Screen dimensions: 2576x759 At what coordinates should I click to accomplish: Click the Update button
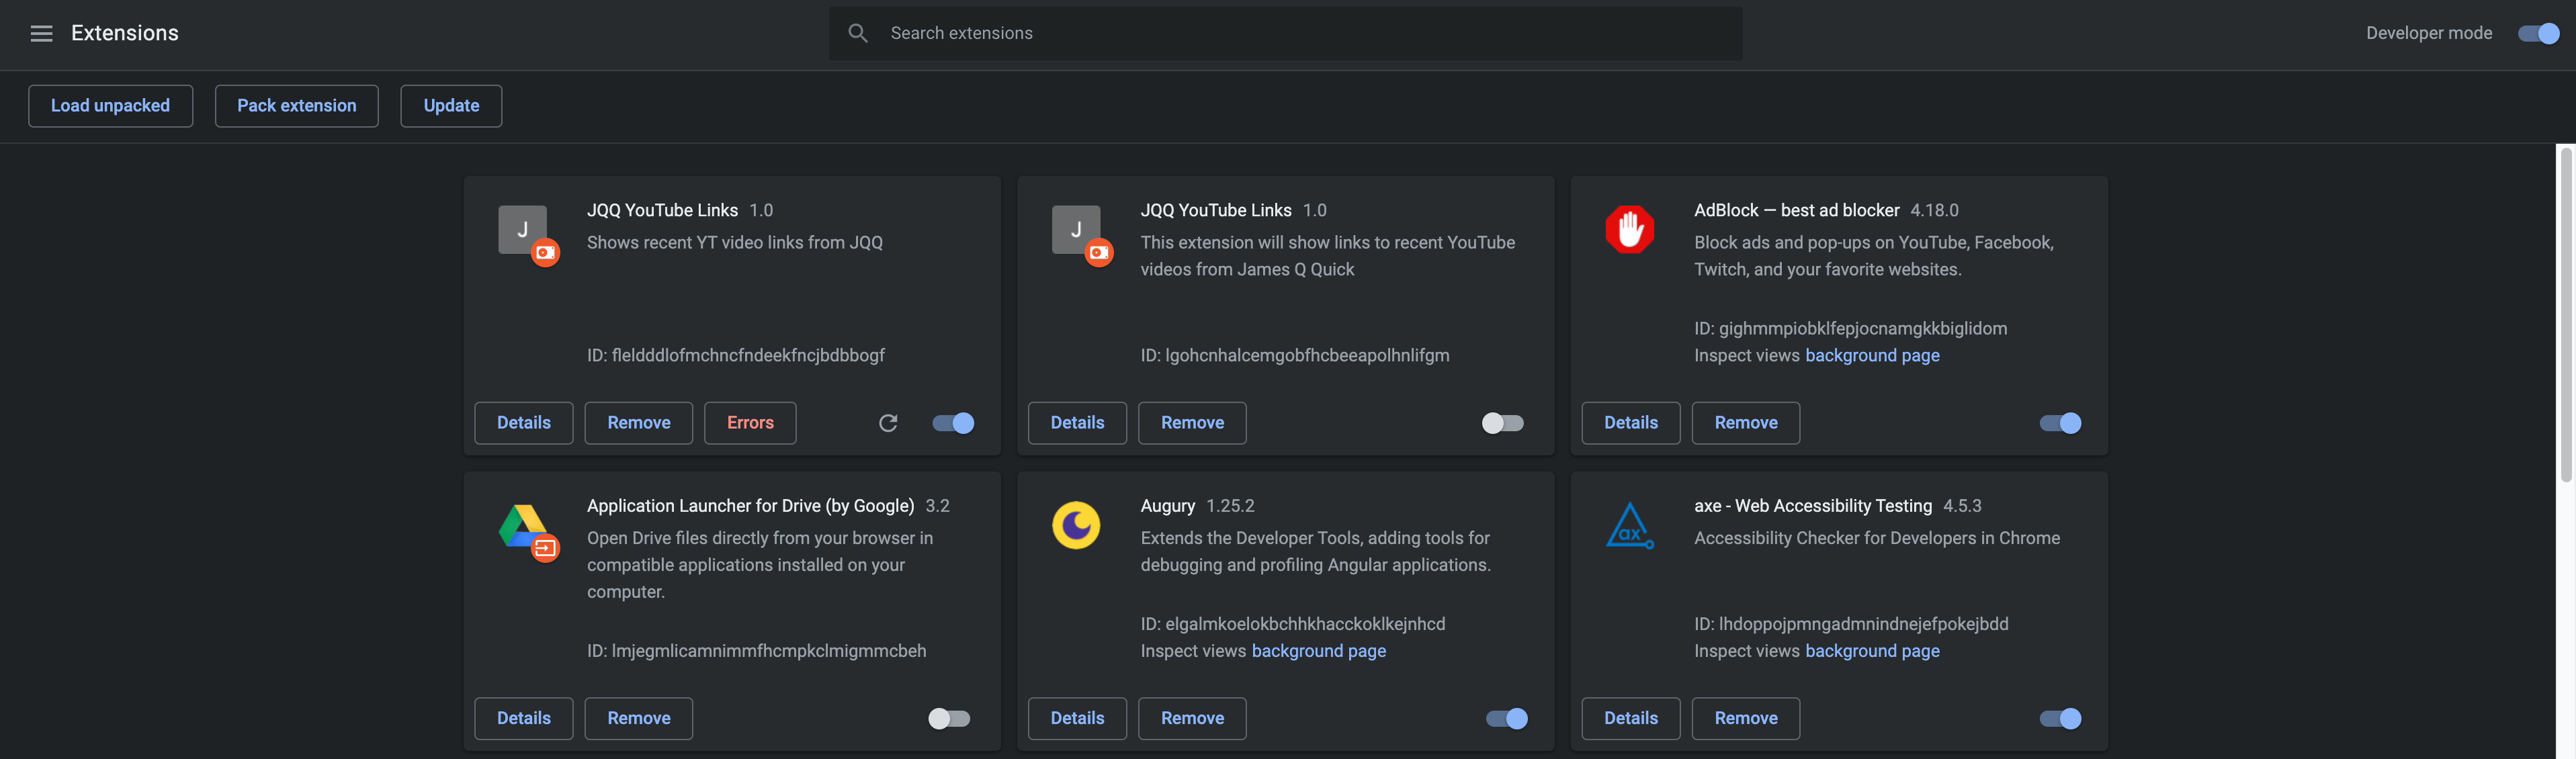pyautogui.click(x=451, y=106)
